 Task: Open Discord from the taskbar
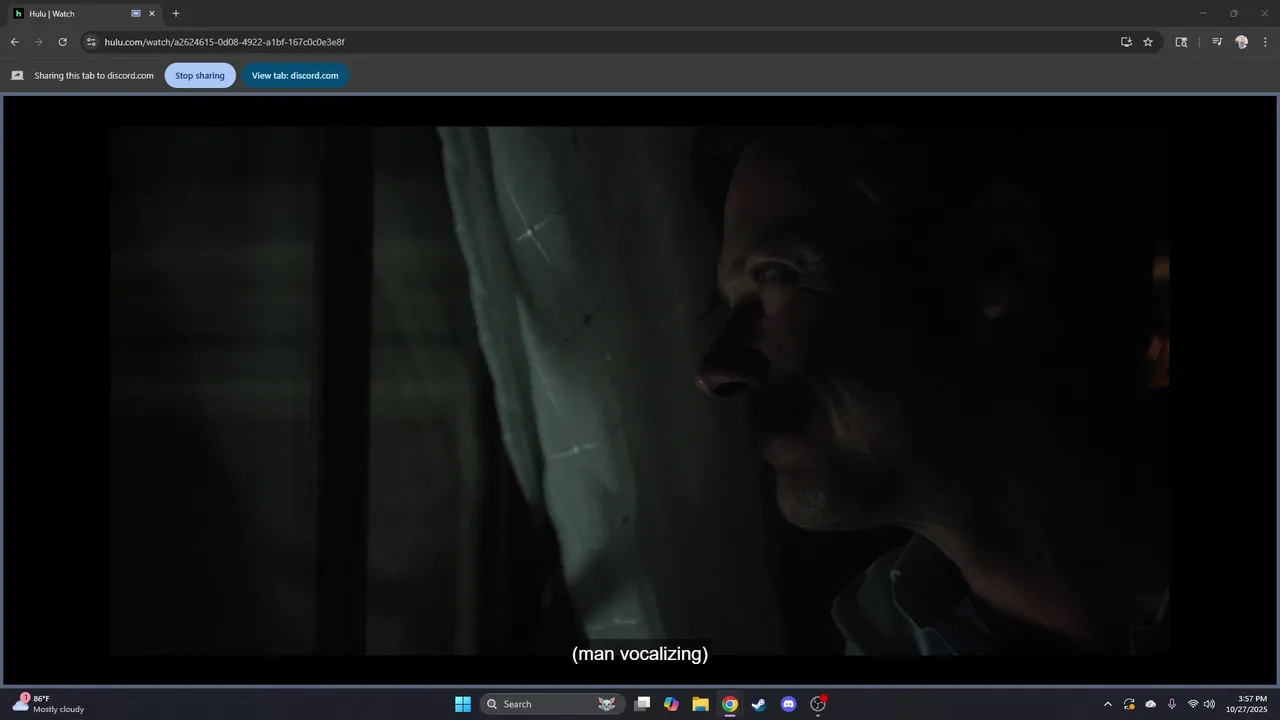pyautogui.click(x=788, y=704)
